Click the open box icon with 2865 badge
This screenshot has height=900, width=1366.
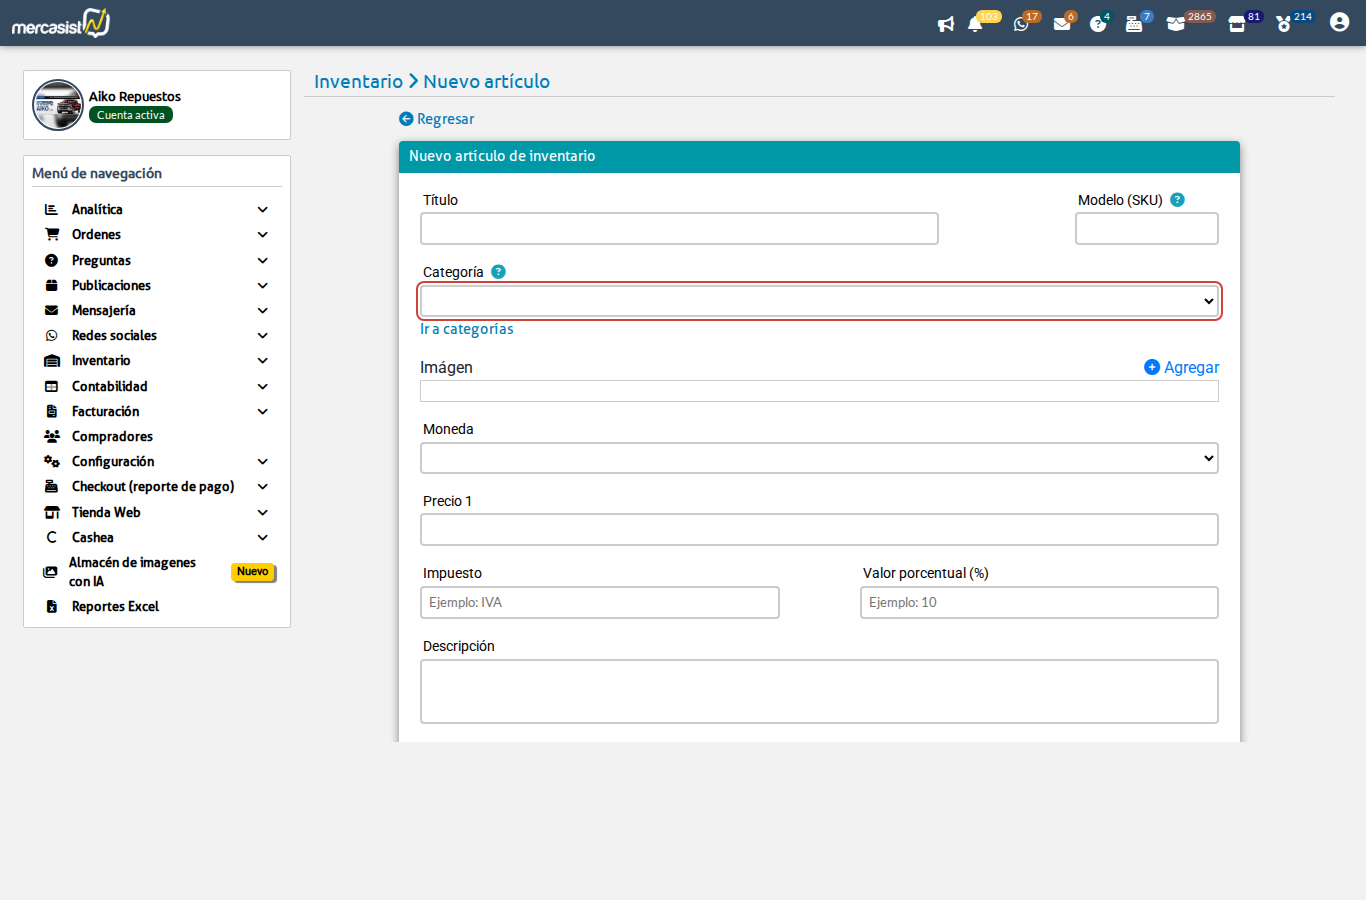[1176, 24]
